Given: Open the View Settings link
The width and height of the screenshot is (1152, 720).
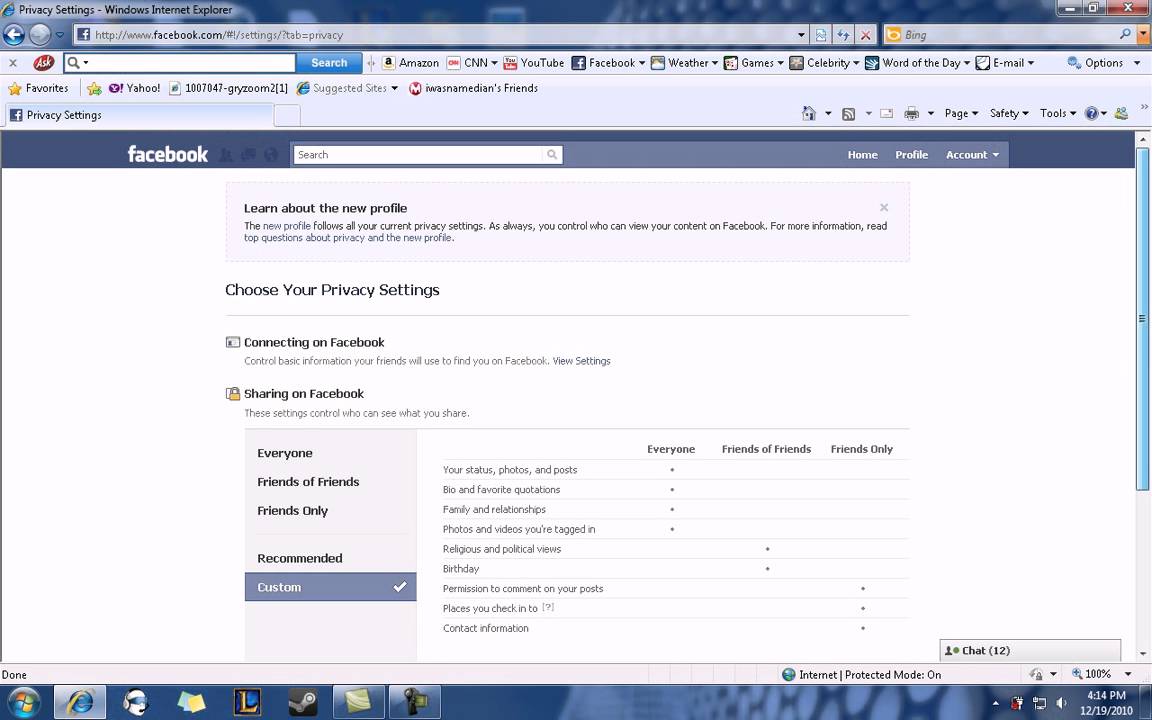Looking at the screenshot, I should point(581,361).
